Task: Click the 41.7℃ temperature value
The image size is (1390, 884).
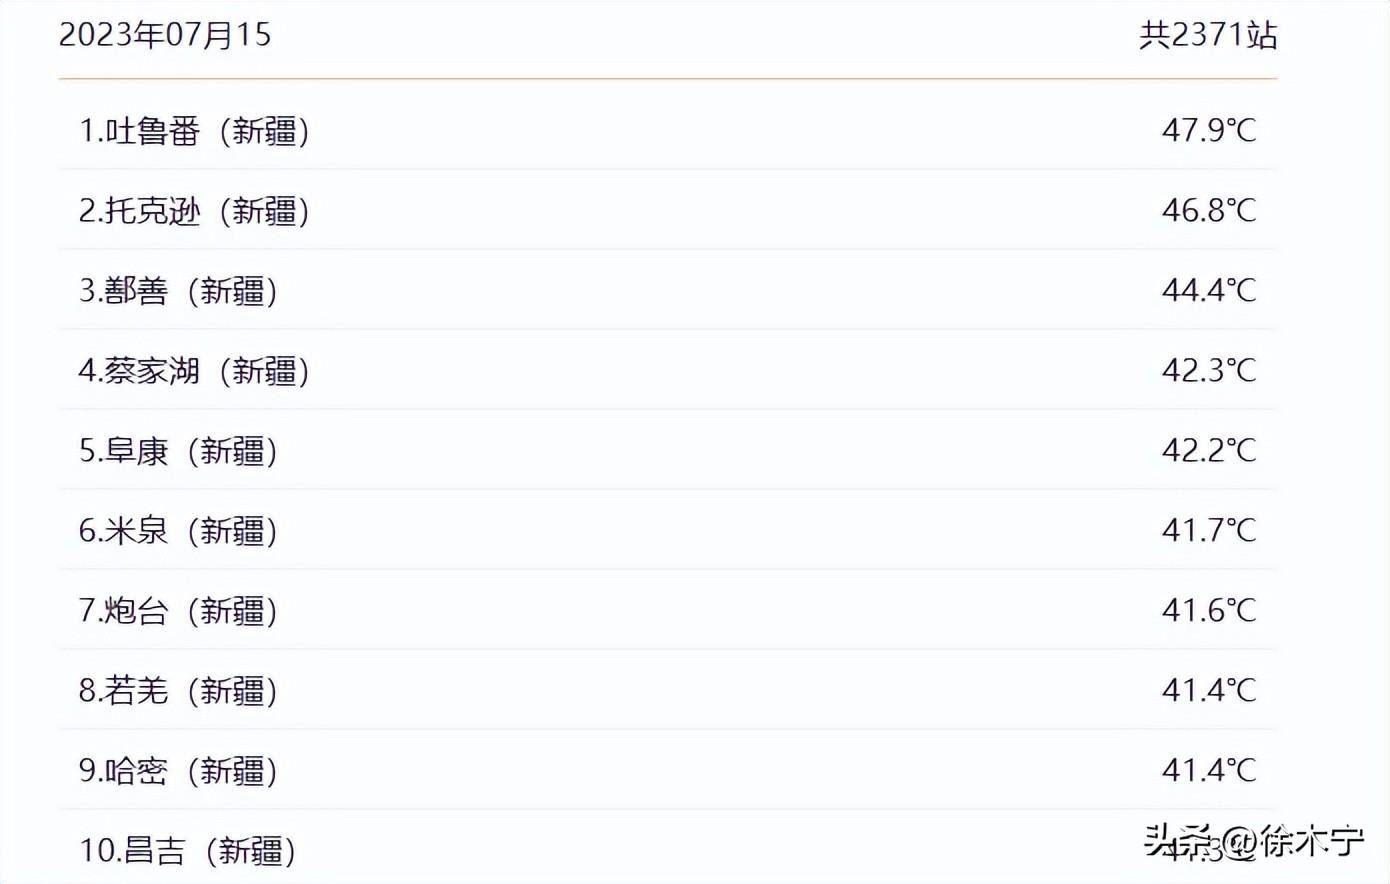Action: click(1208, 530)
